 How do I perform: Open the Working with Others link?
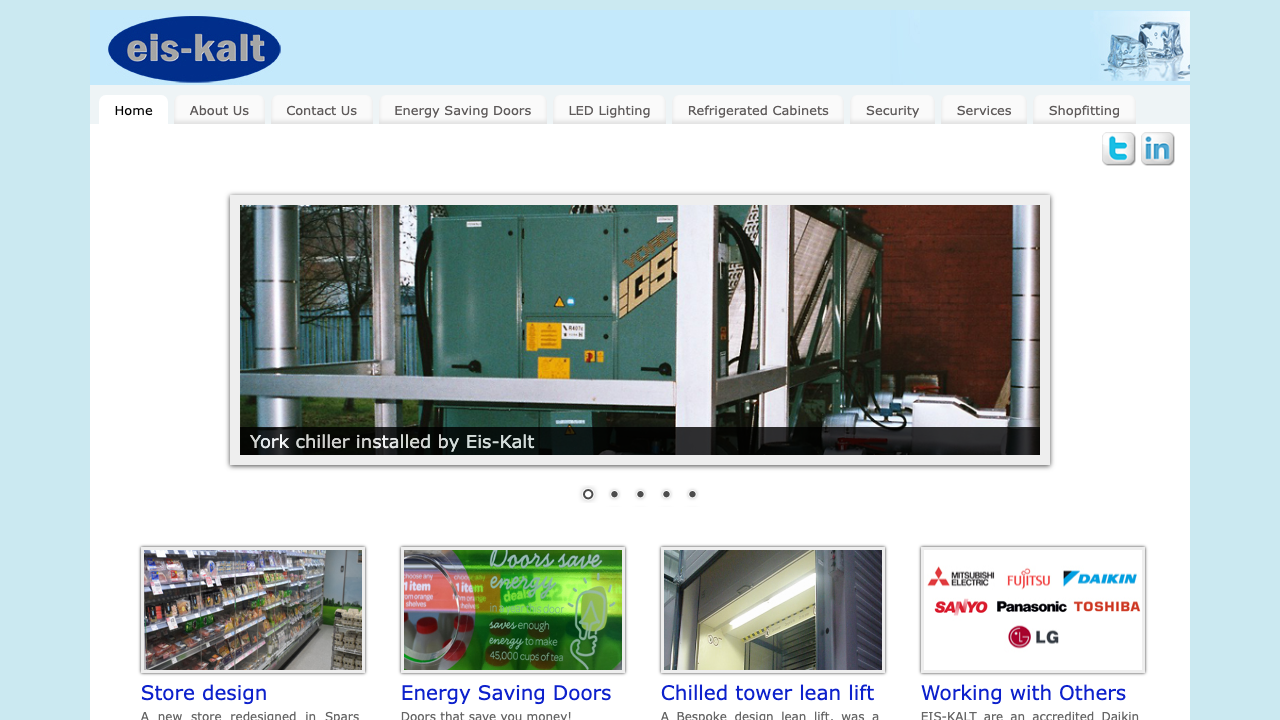[x=1023, y=692]
